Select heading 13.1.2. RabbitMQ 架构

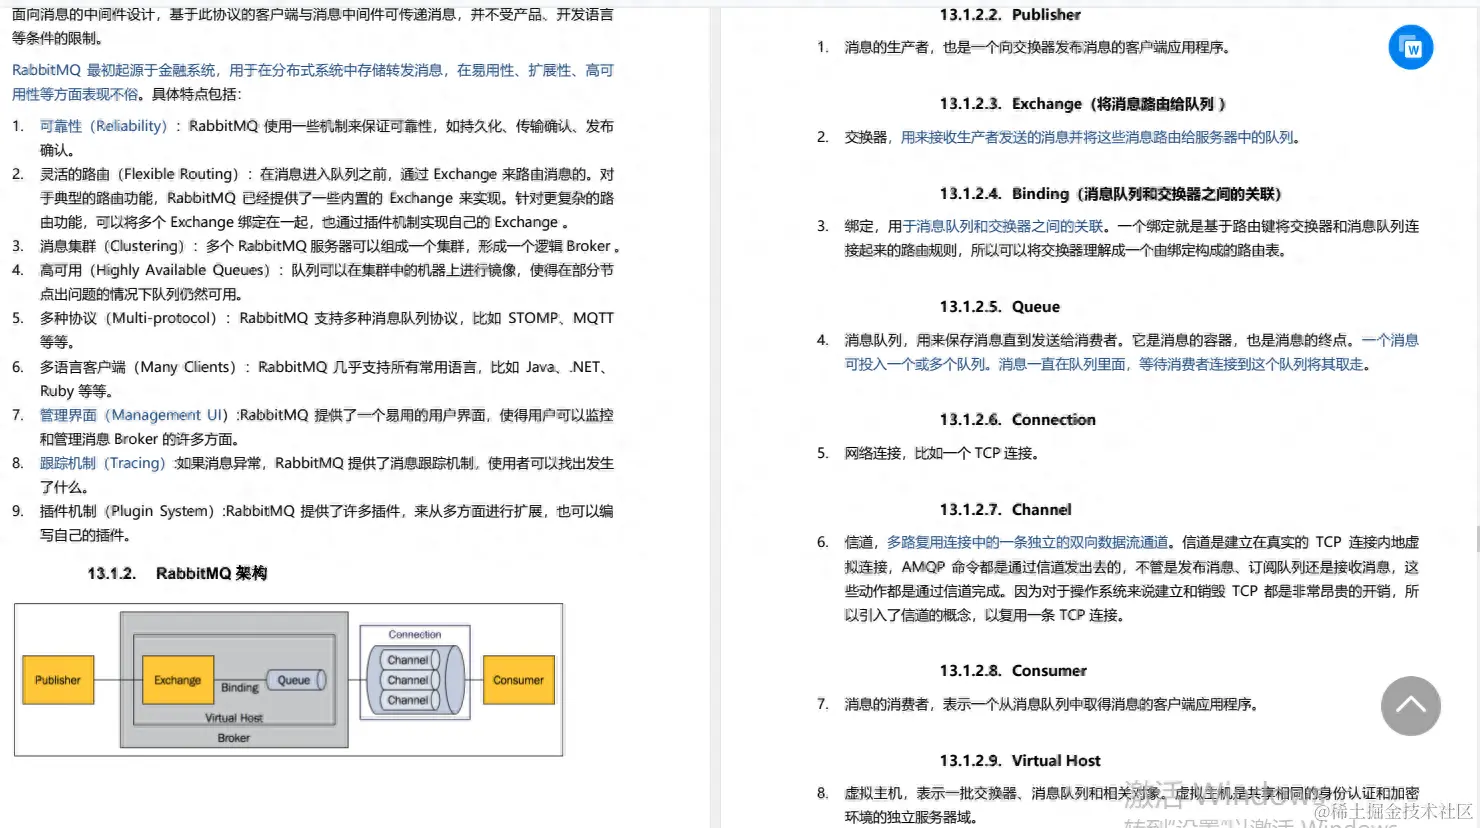coord(177,573)
